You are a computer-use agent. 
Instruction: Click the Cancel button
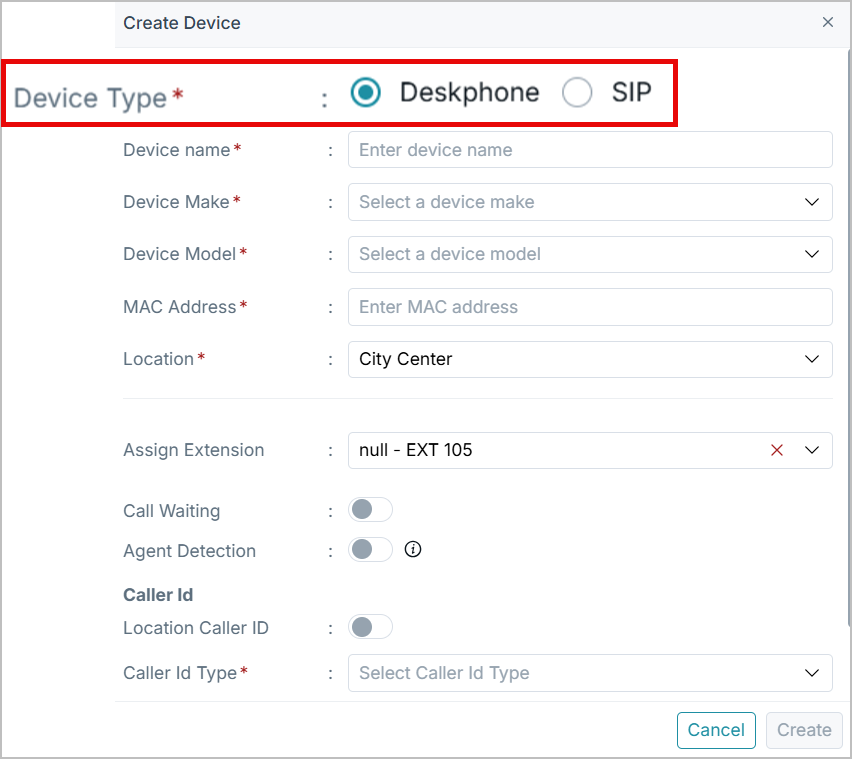(x=716, y=730)
